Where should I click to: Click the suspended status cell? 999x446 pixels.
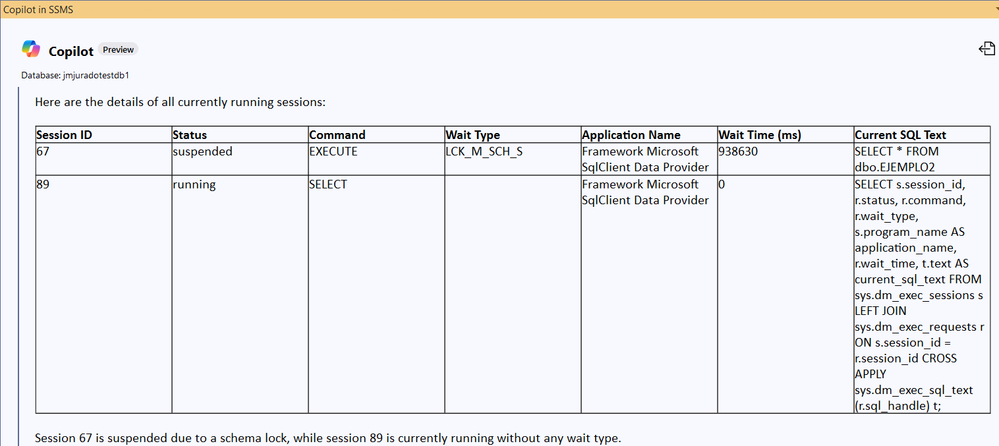240,159
